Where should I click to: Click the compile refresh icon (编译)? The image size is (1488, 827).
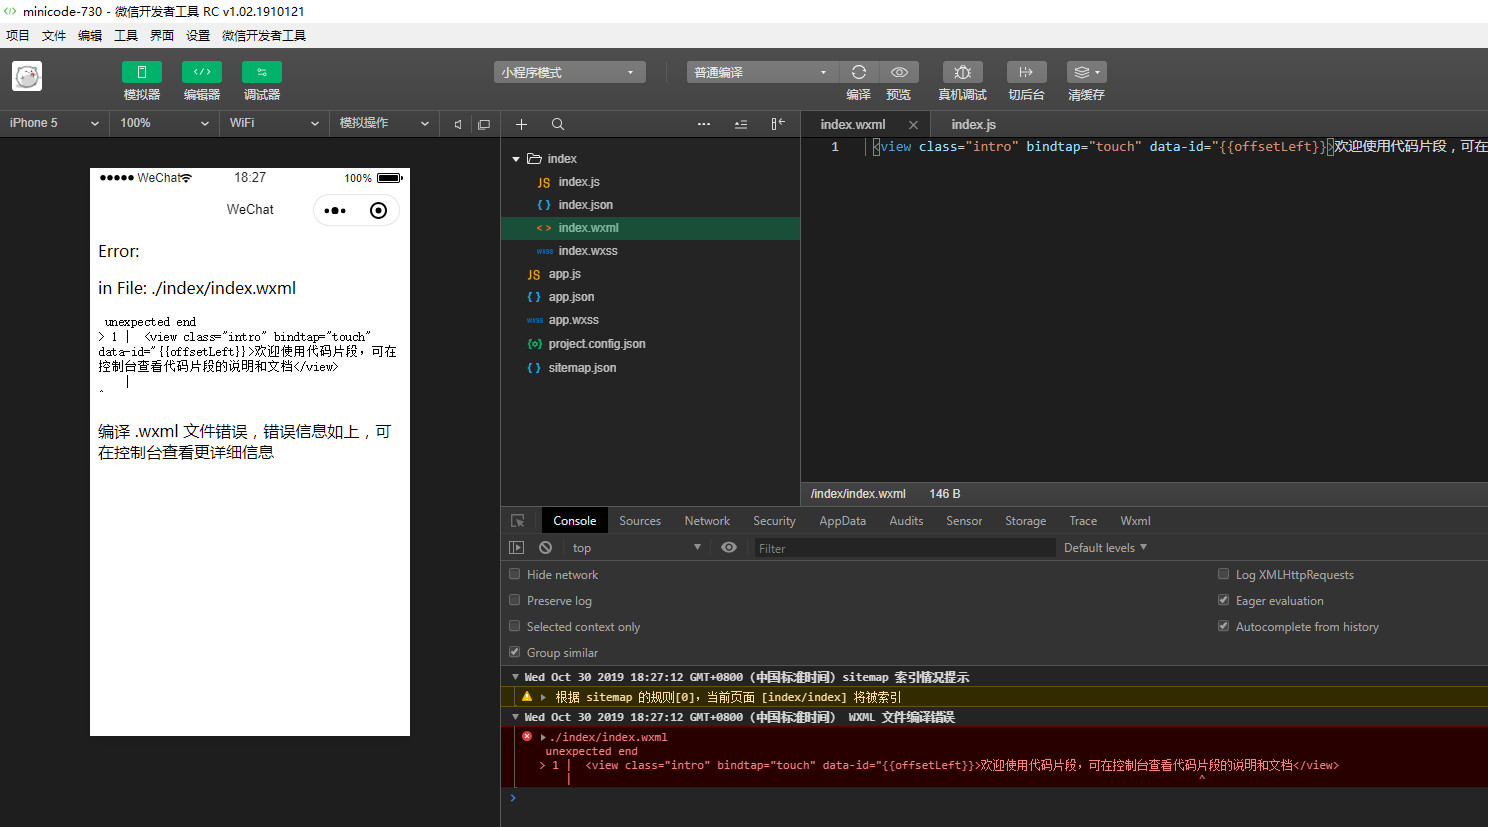click(858, 72)
